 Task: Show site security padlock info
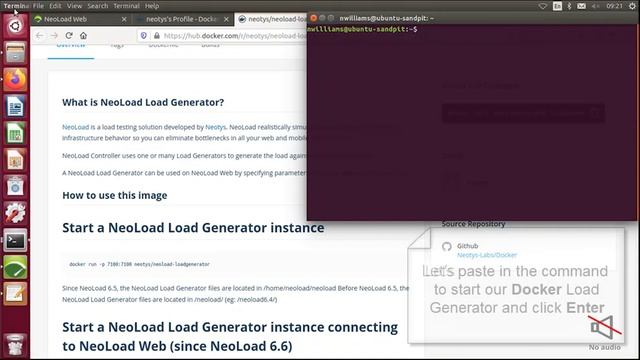[x=156, y=36]
